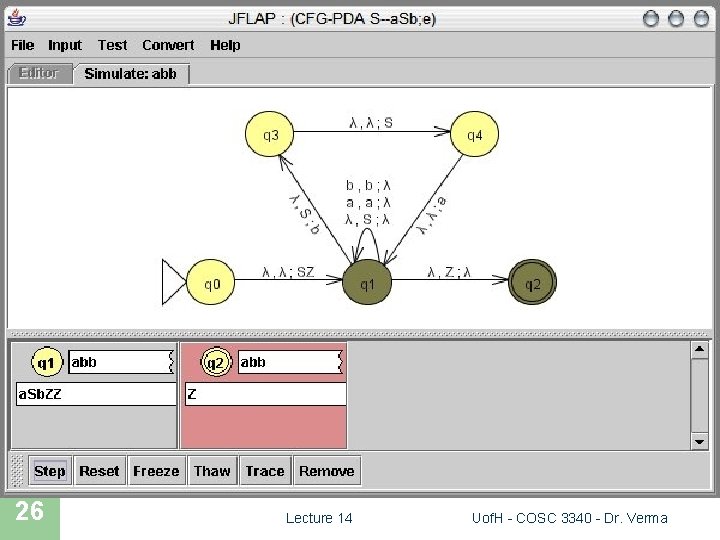Screen dimensions: 720x540
Task: Open the Test menu
Action: tap(112, 45)
